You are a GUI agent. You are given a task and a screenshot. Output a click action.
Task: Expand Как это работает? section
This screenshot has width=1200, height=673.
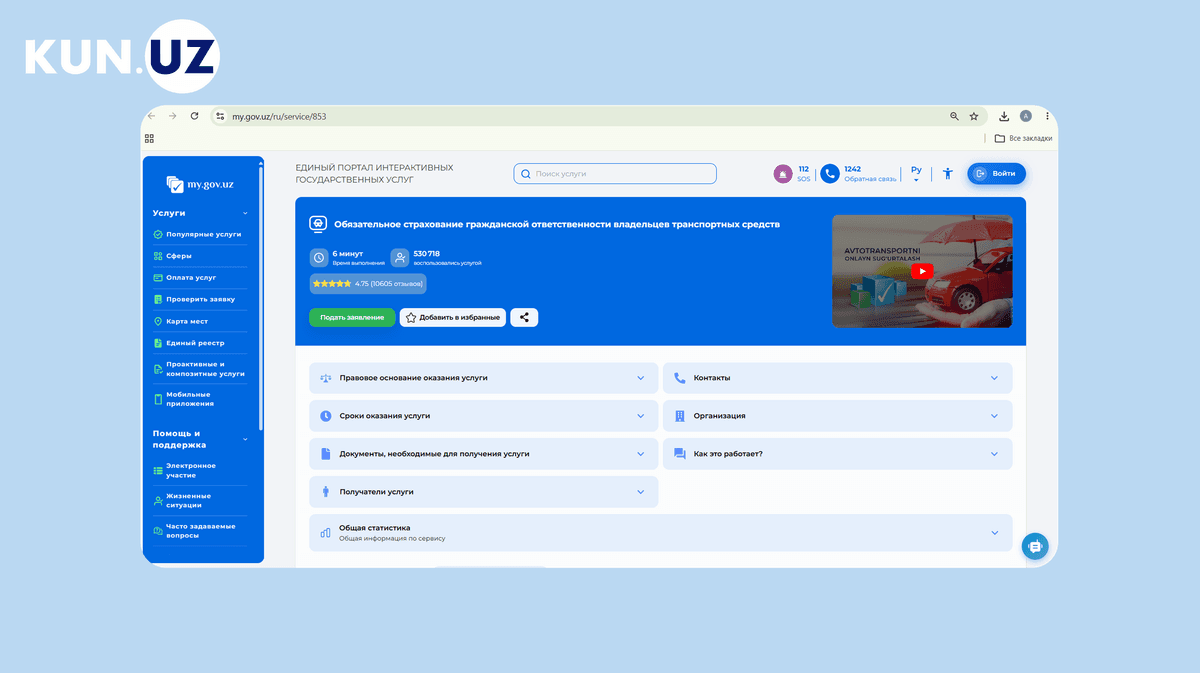click(x=838, y=453)
